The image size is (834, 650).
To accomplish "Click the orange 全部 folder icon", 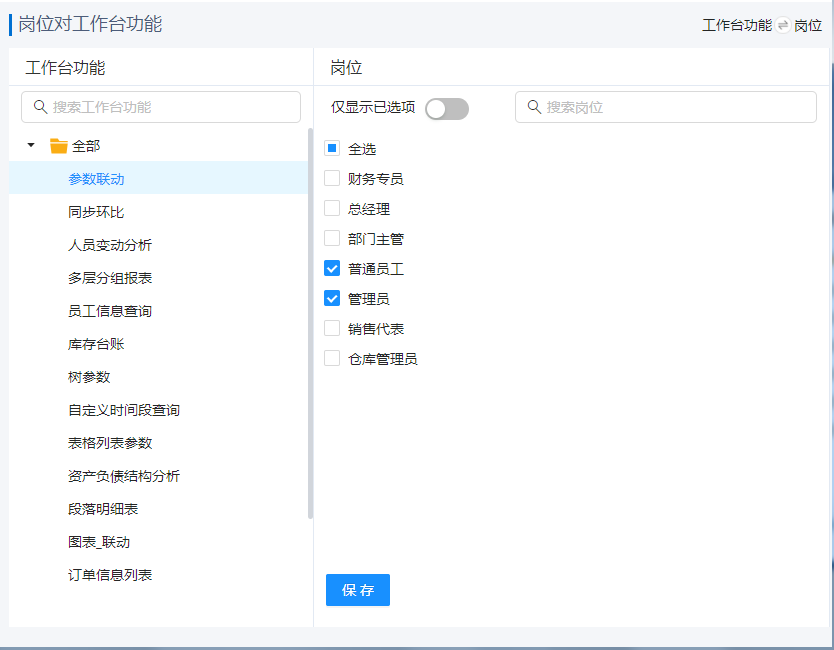I will coord(59,146).
